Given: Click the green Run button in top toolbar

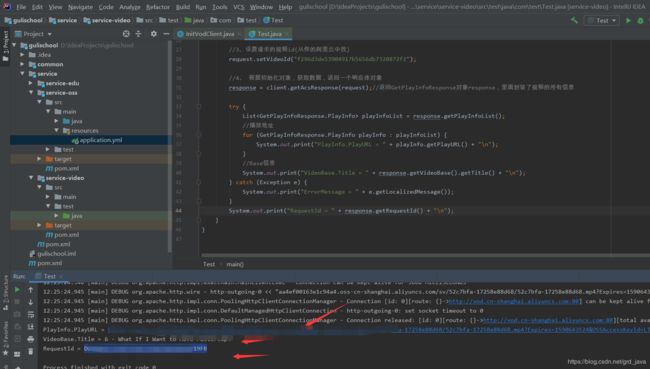Looking at the screenshot, I should click(x=628, y=20).
